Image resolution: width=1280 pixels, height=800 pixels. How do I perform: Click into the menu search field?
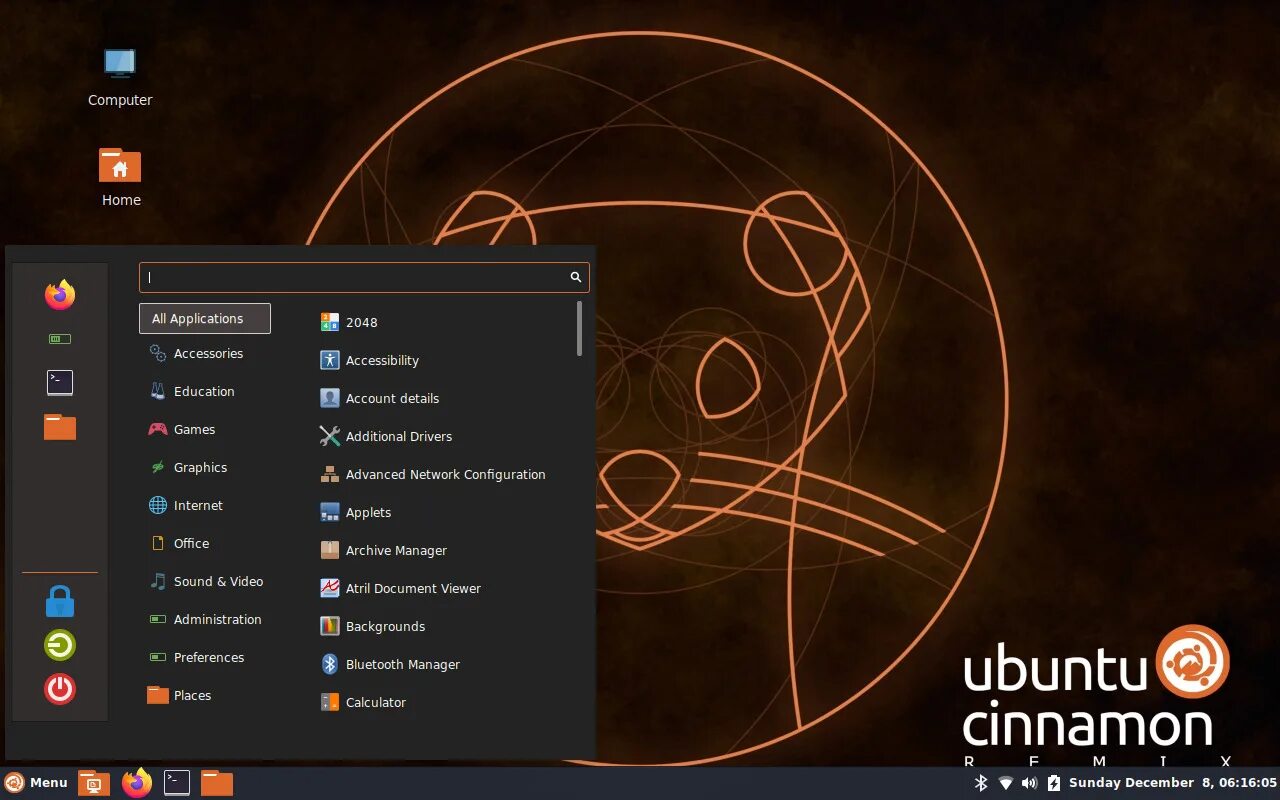pyautogui.click(x=364, y=277)
